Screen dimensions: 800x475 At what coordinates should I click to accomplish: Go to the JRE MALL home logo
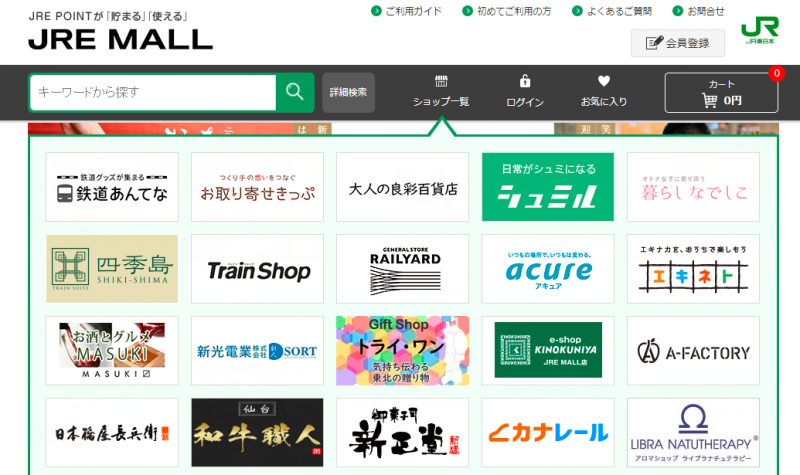(120, 39)
